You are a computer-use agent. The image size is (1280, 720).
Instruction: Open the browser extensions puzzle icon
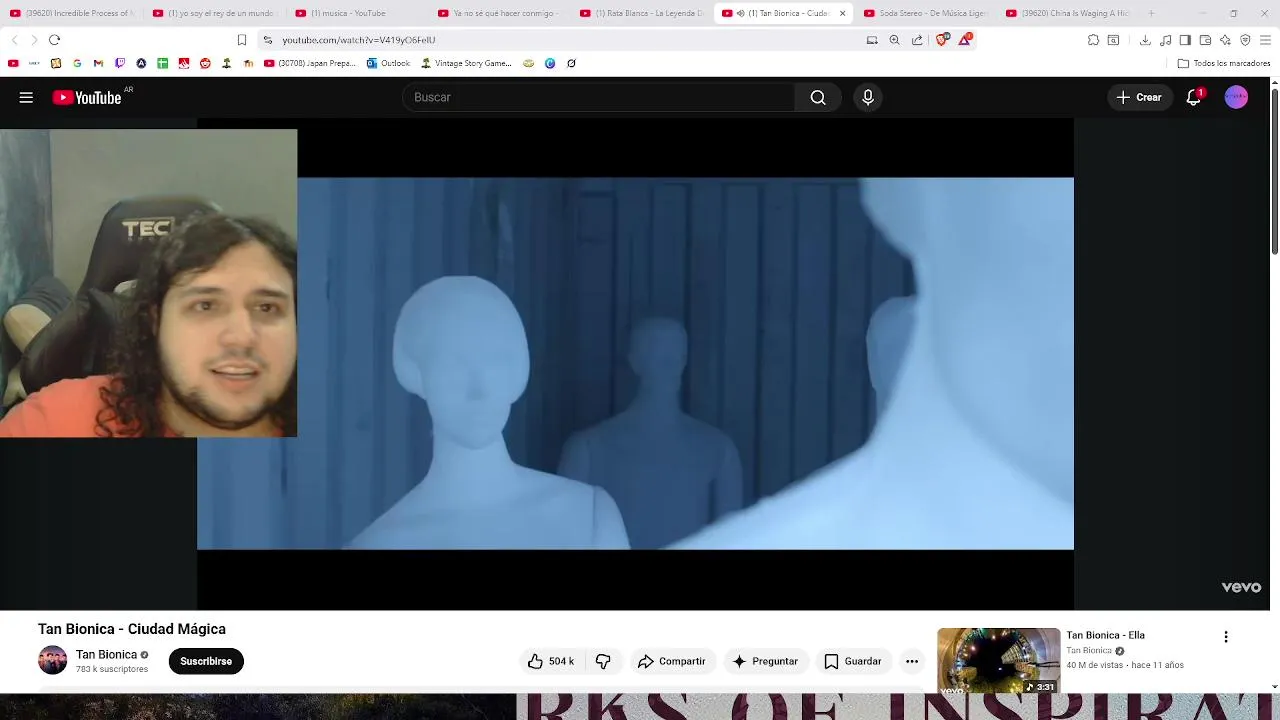click(1093, 40)
